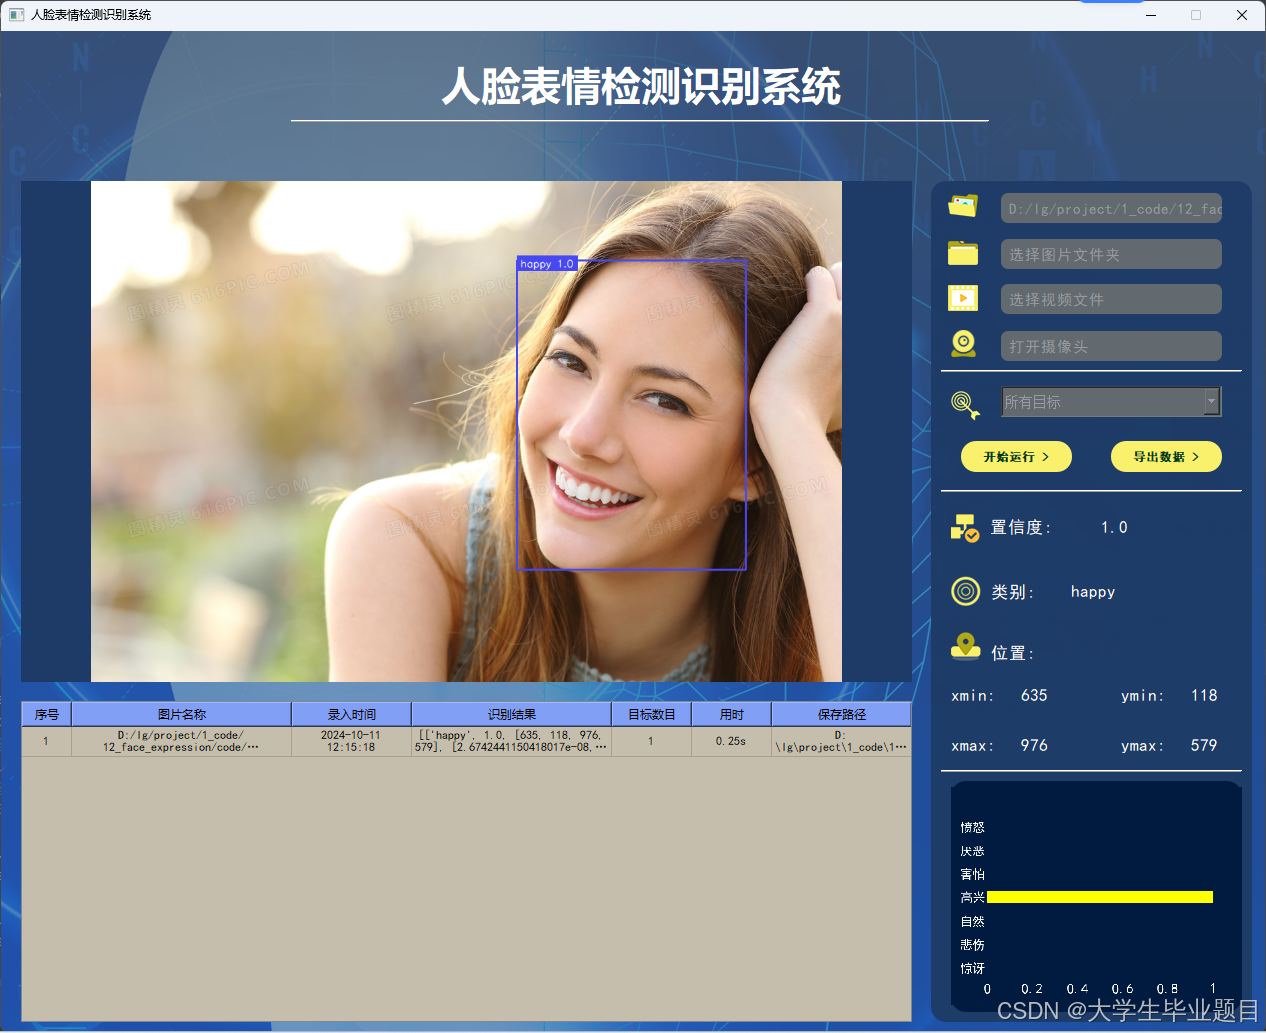Click the 用时 column header
The image size is (1266, 1033).
731,714
